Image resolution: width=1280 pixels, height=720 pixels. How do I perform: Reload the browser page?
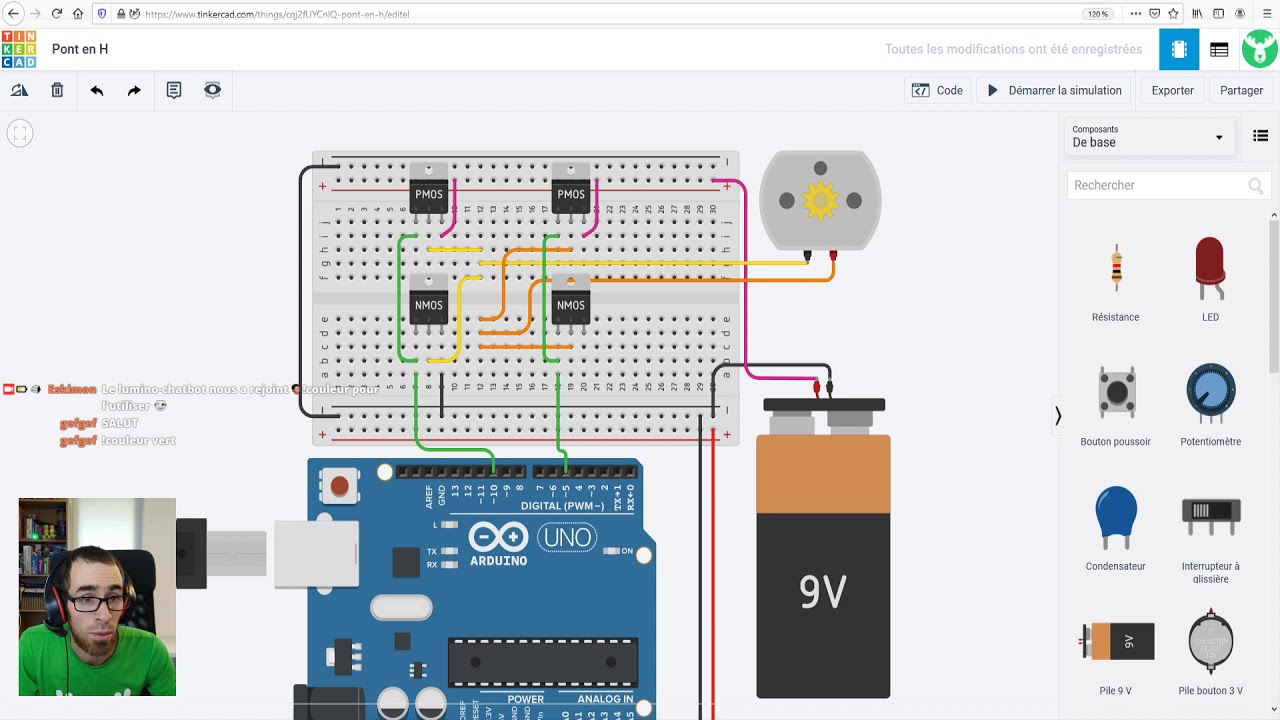(56, 14)
